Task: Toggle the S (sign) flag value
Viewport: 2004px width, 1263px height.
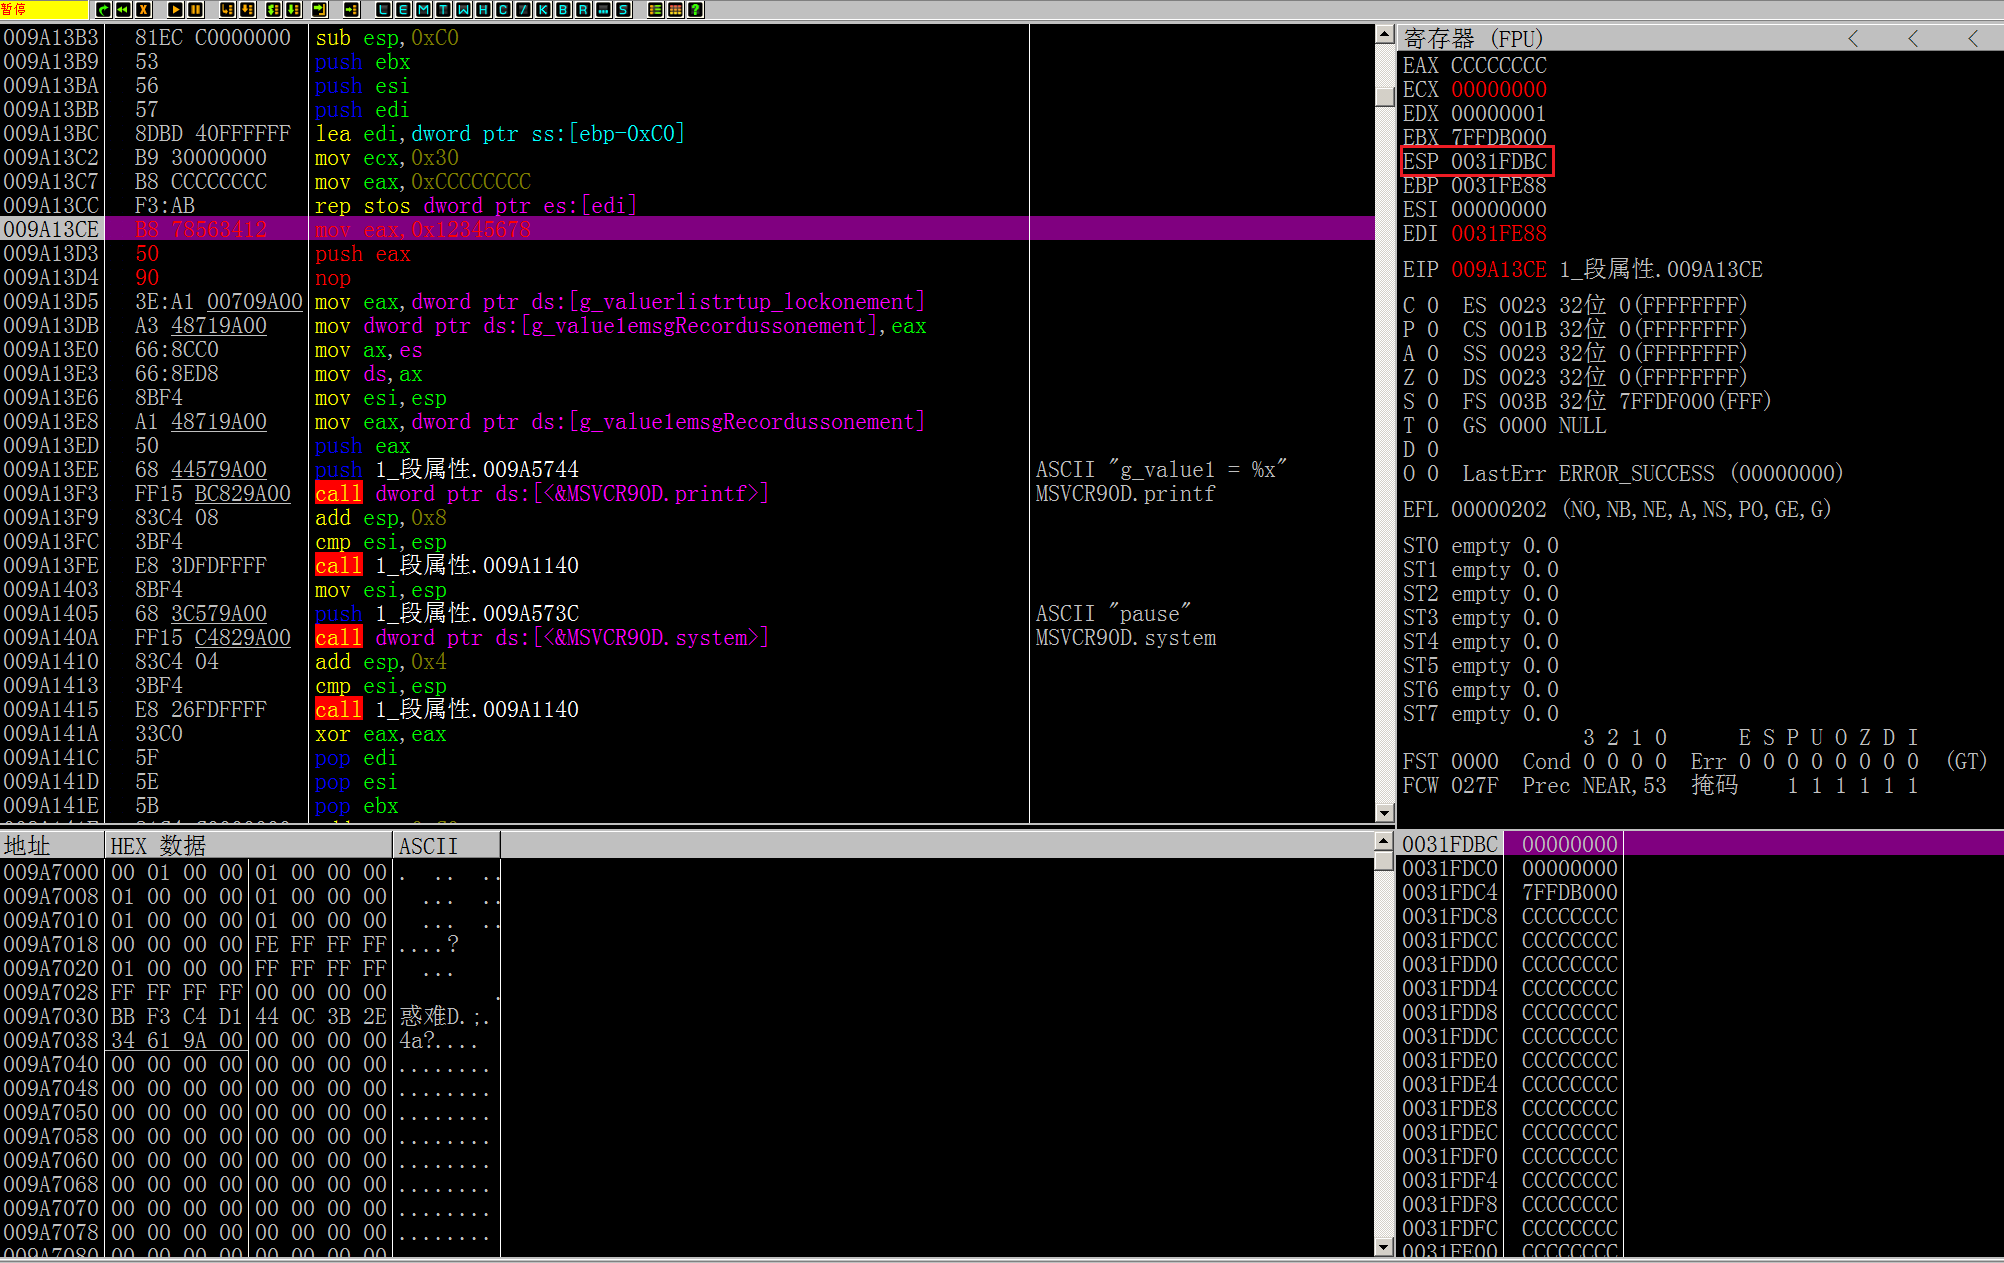Action: pos(1433,402)
